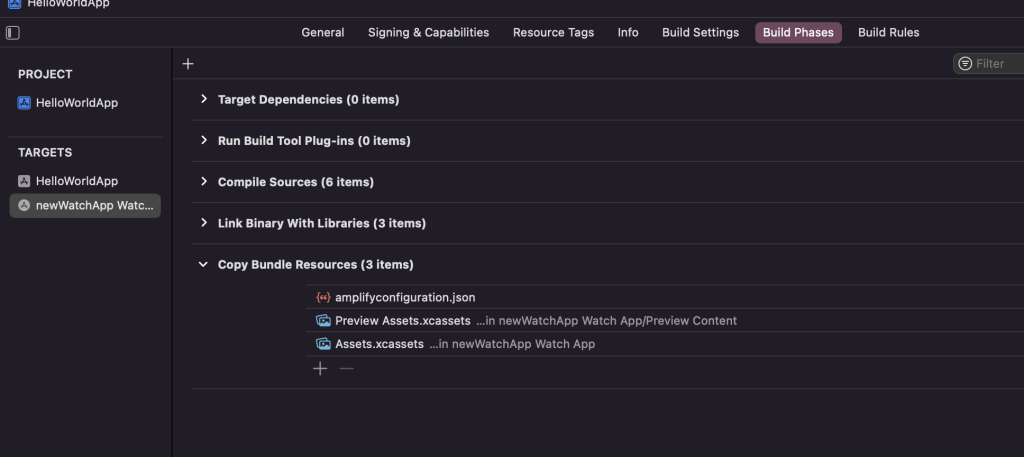Click the HelloWorldApp project icon in the title

point(14,3)
